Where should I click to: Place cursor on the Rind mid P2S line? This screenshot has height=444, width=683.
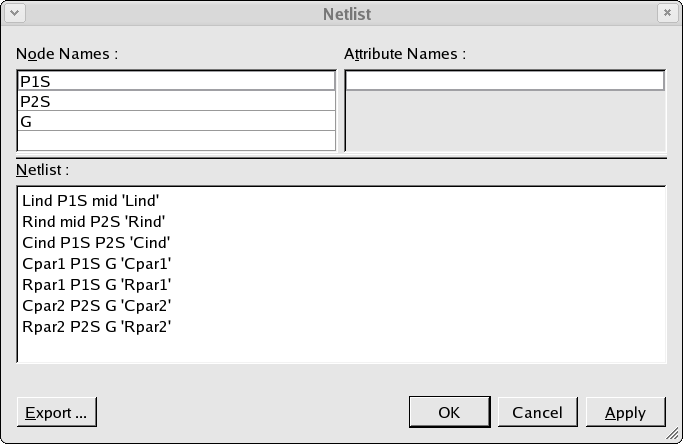(94, 222)
